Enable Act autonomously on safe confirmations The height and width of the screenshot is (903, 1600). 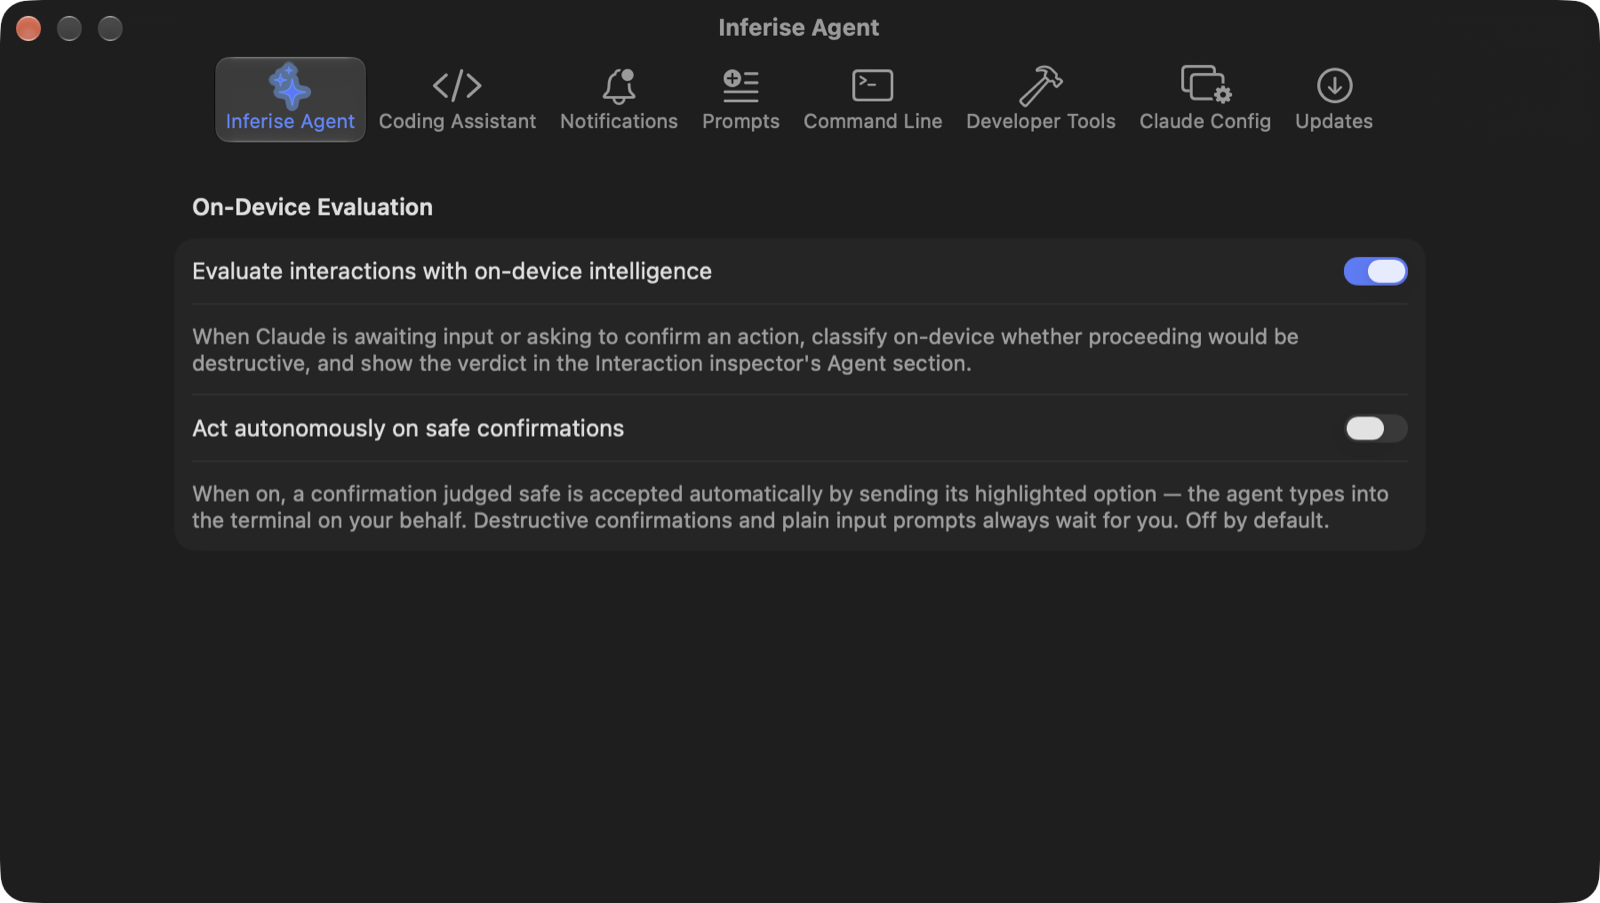point(1375,428)
